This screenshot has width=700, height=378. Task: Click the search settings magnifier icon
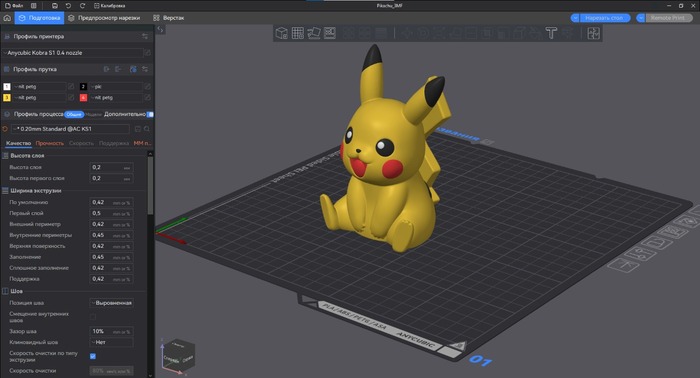click(147, 129)
